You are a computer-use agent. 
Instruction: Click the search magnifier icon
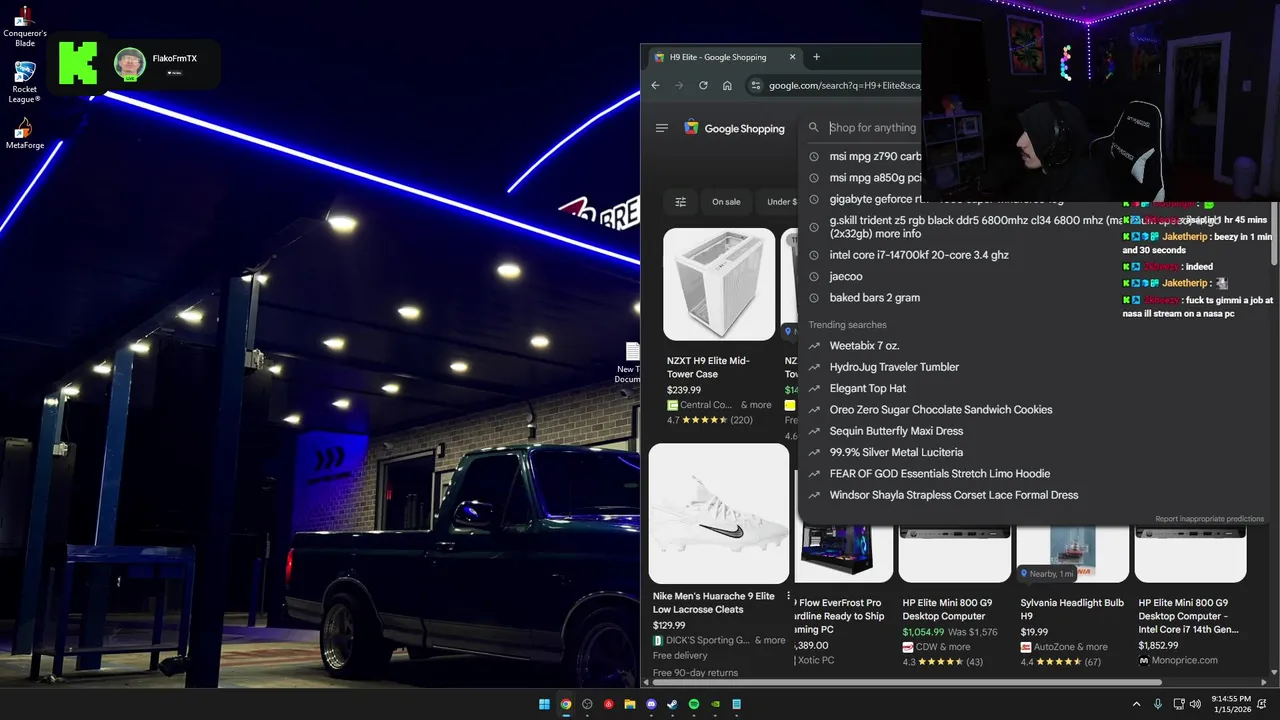(814, 128)
